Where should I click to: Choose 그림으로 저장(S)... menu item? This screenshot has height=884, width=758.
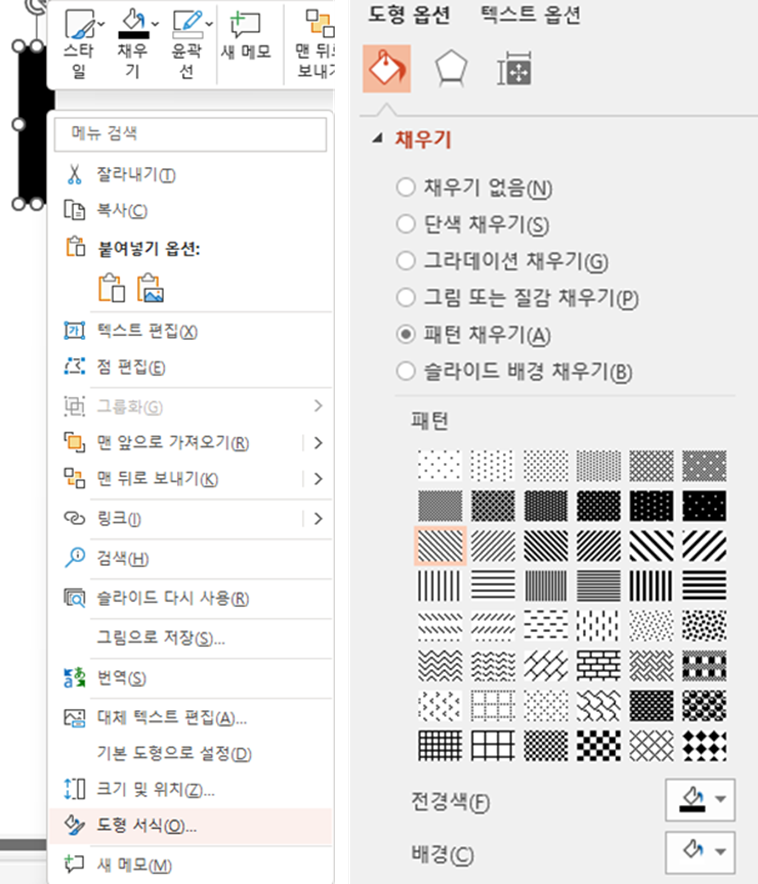190,638
